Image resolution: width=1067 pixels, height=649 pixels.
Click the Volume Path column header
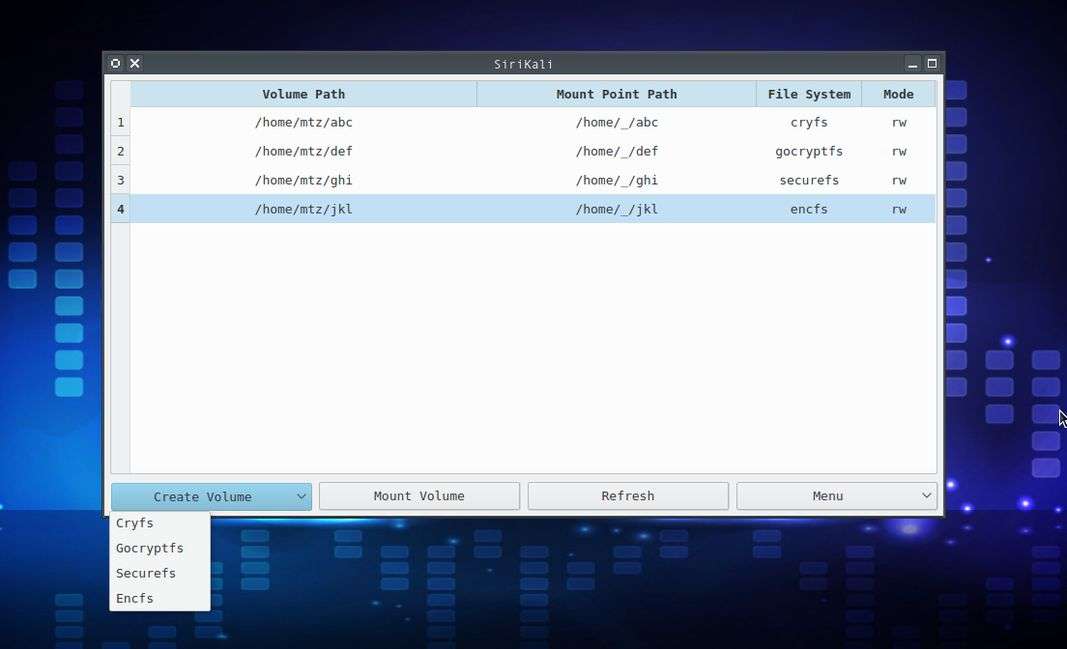click(303, 94)
